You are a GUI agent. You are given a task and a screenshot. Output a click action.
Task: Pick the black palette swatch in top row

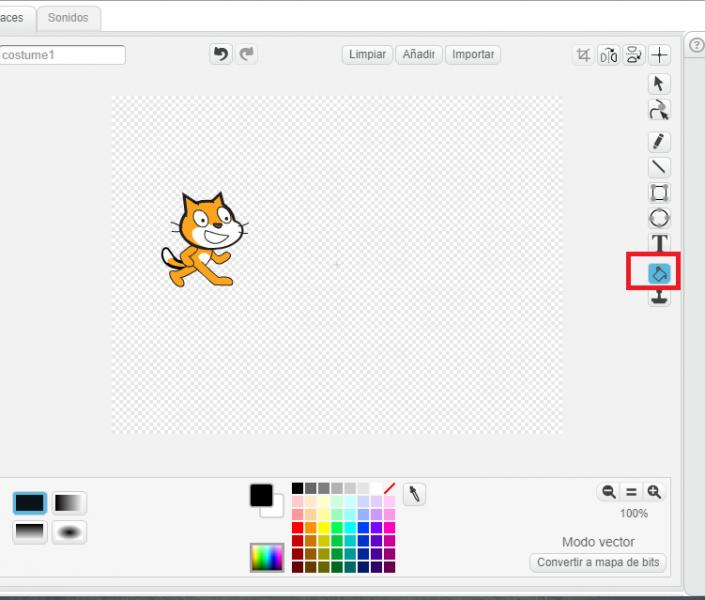tap(297, 488)
